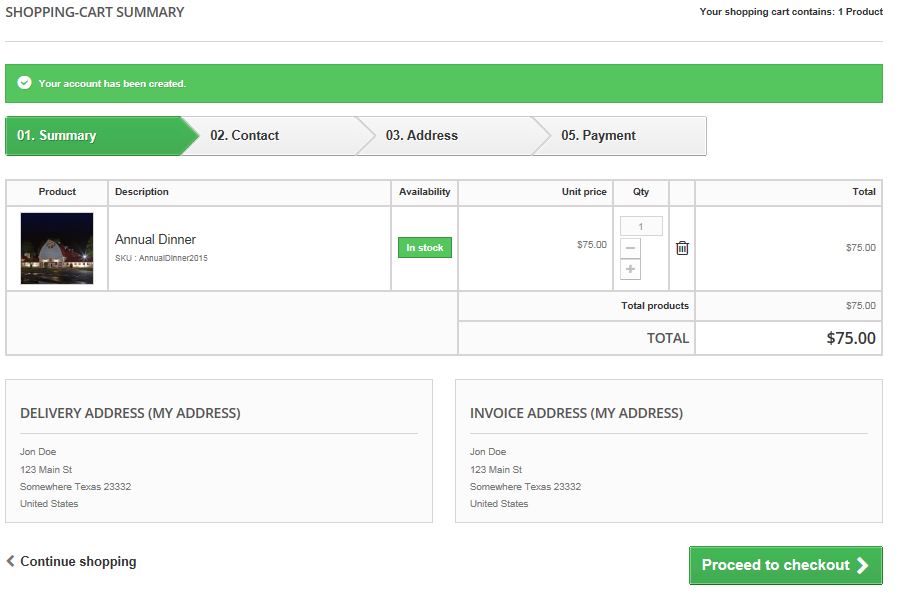Increase quantity with plus button

click(x=630, y=269)
